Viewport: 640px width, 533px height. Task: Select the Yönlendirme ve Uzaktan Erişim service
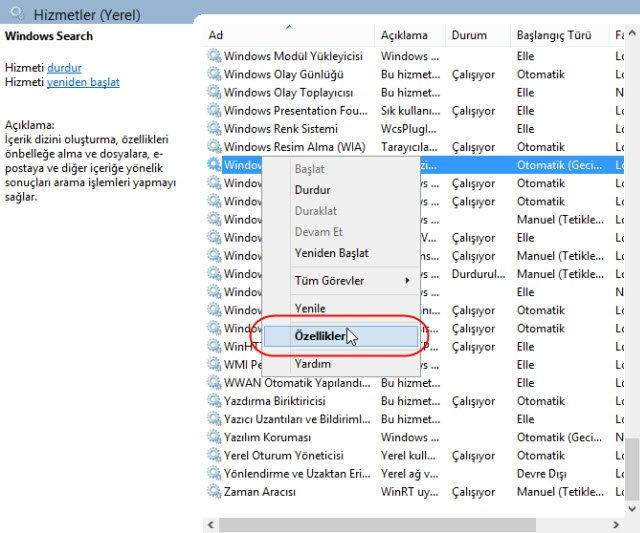pyautogui.click(x=297, y=473)
